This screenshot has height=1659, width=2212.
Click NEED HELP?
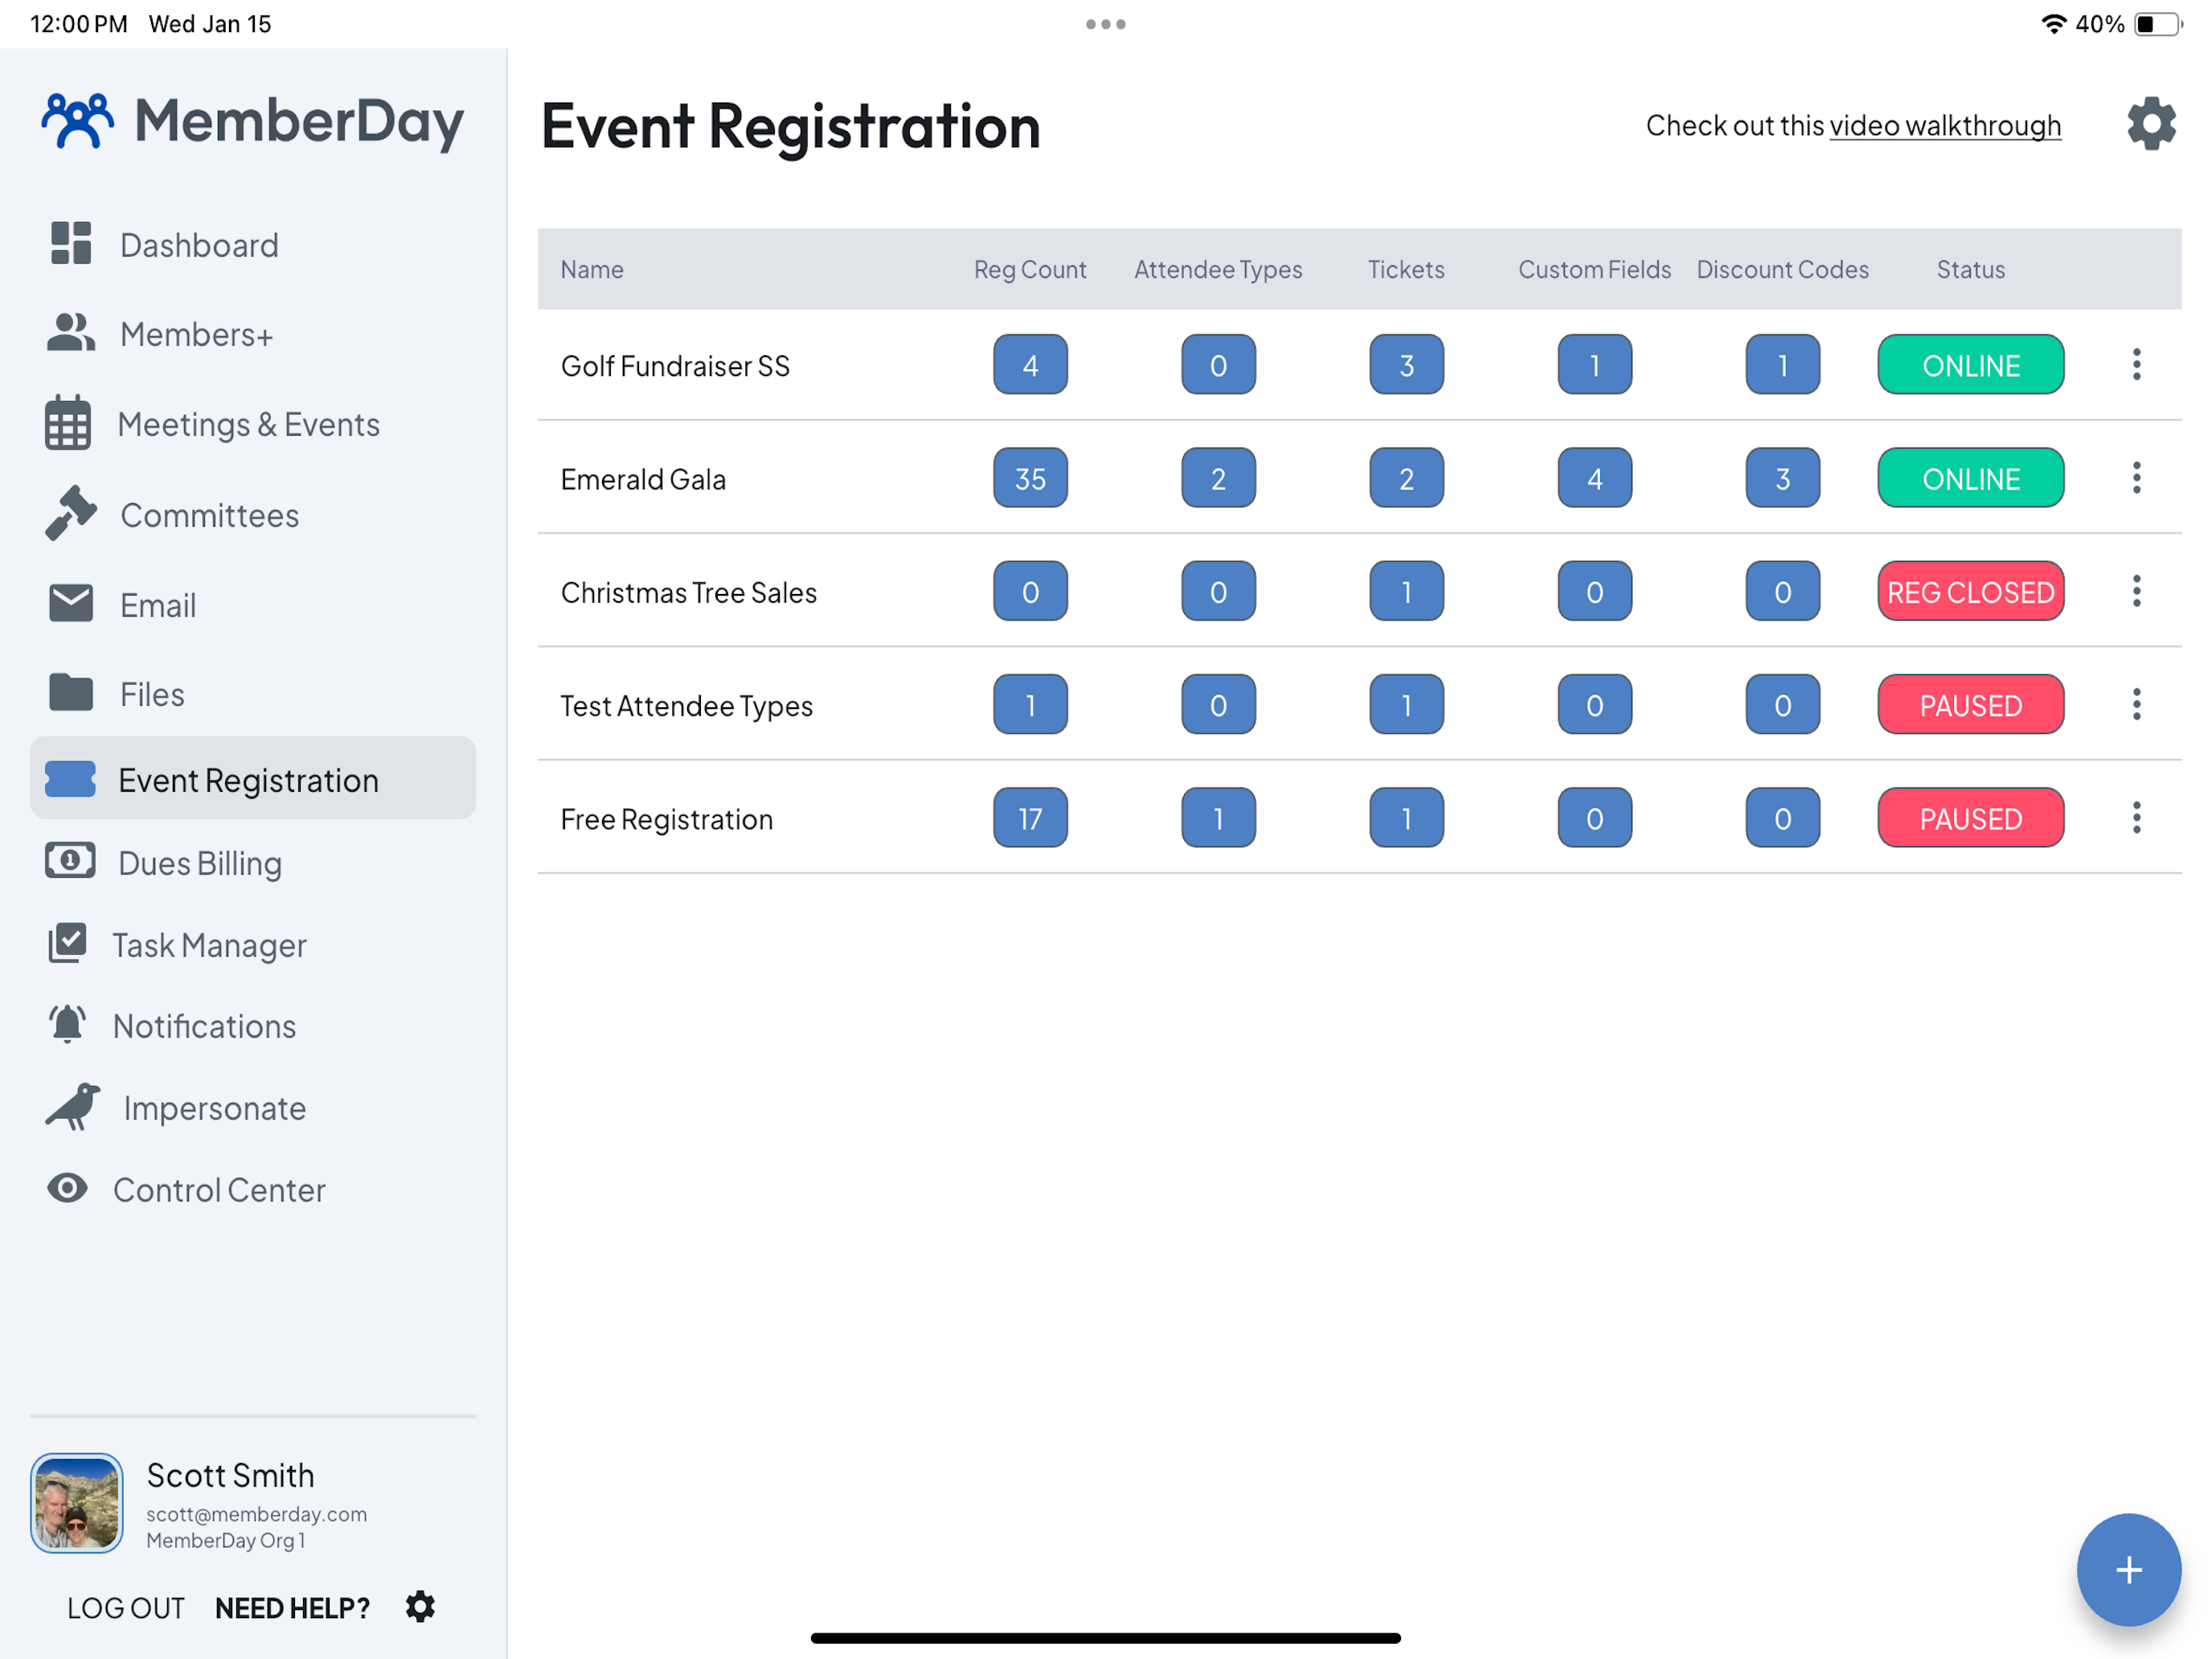click(292, 1608)
